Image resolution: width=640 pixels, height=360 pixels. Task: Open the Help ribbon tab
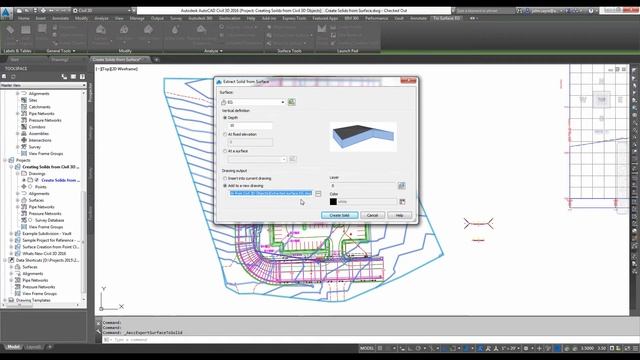click(x=251, y=18)
